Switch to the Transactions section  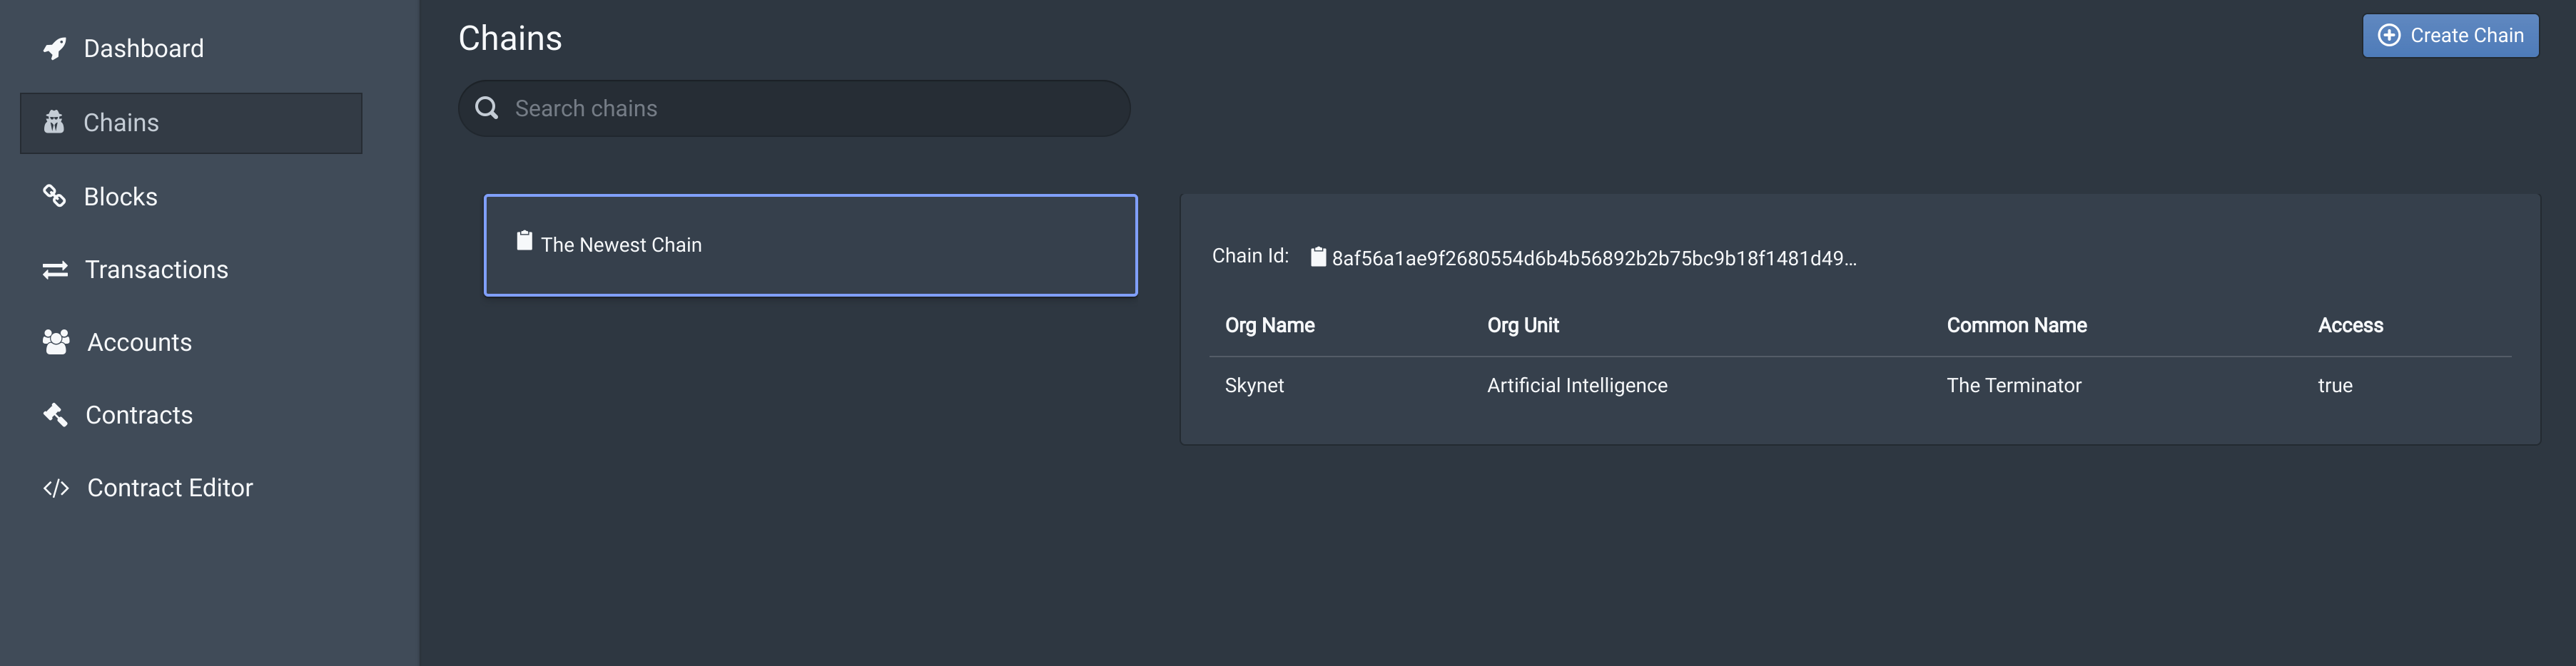pos(156,269)
